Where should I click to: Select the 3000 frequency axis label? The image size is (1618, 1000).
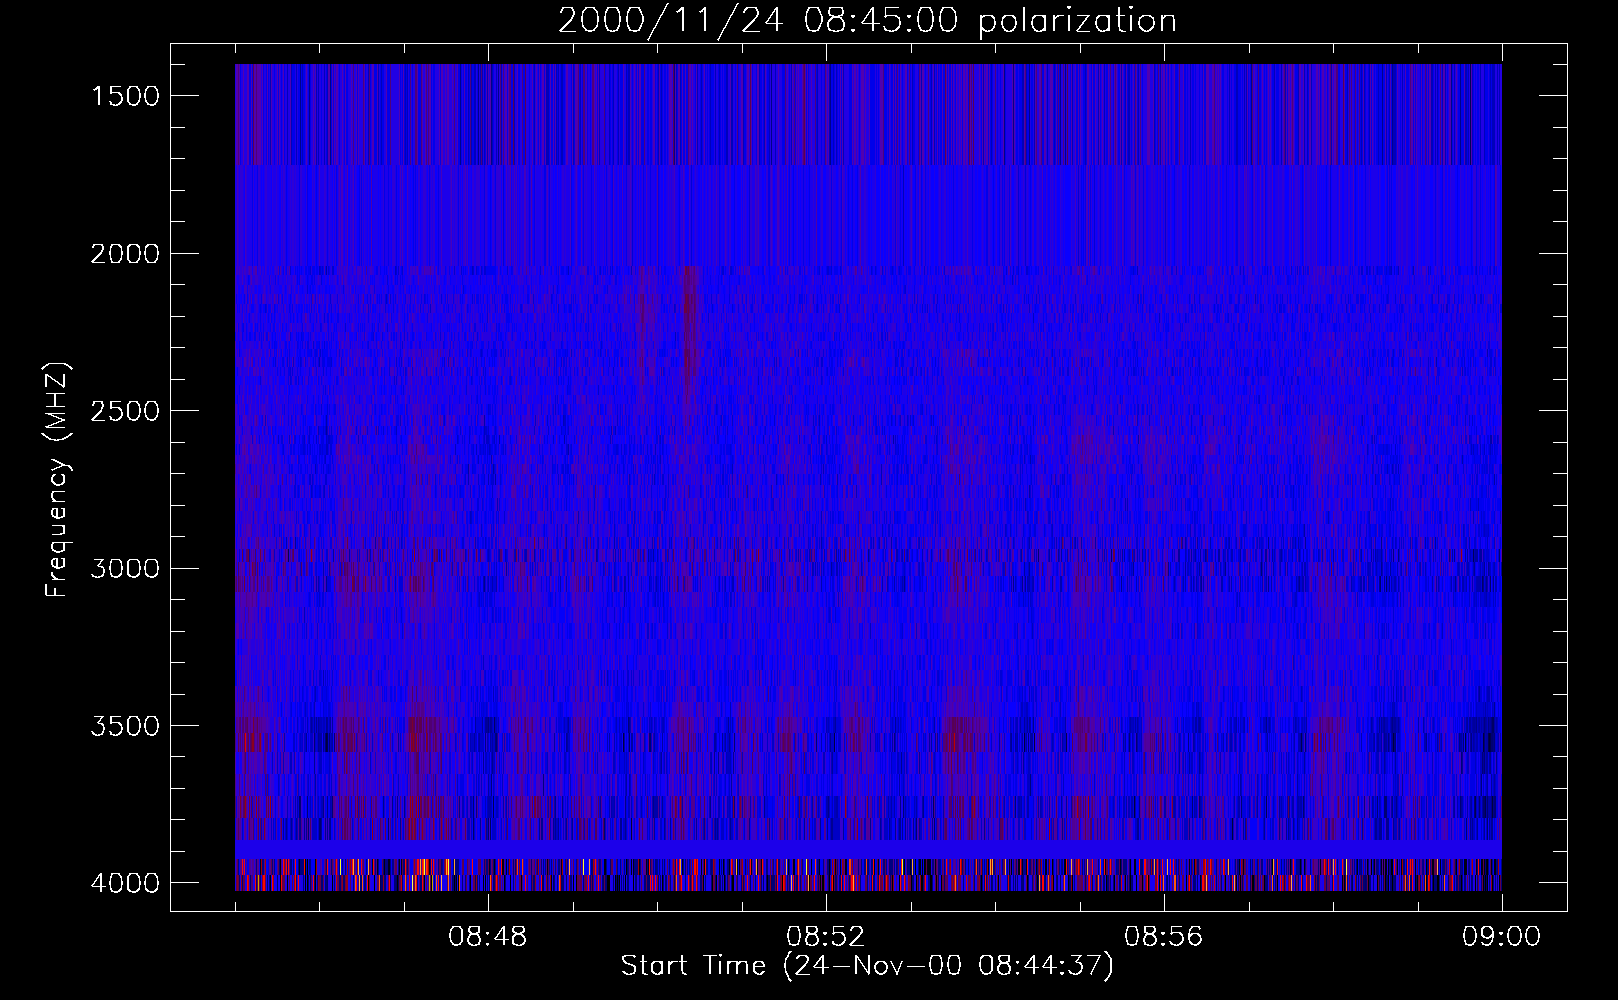click(125, 569)
